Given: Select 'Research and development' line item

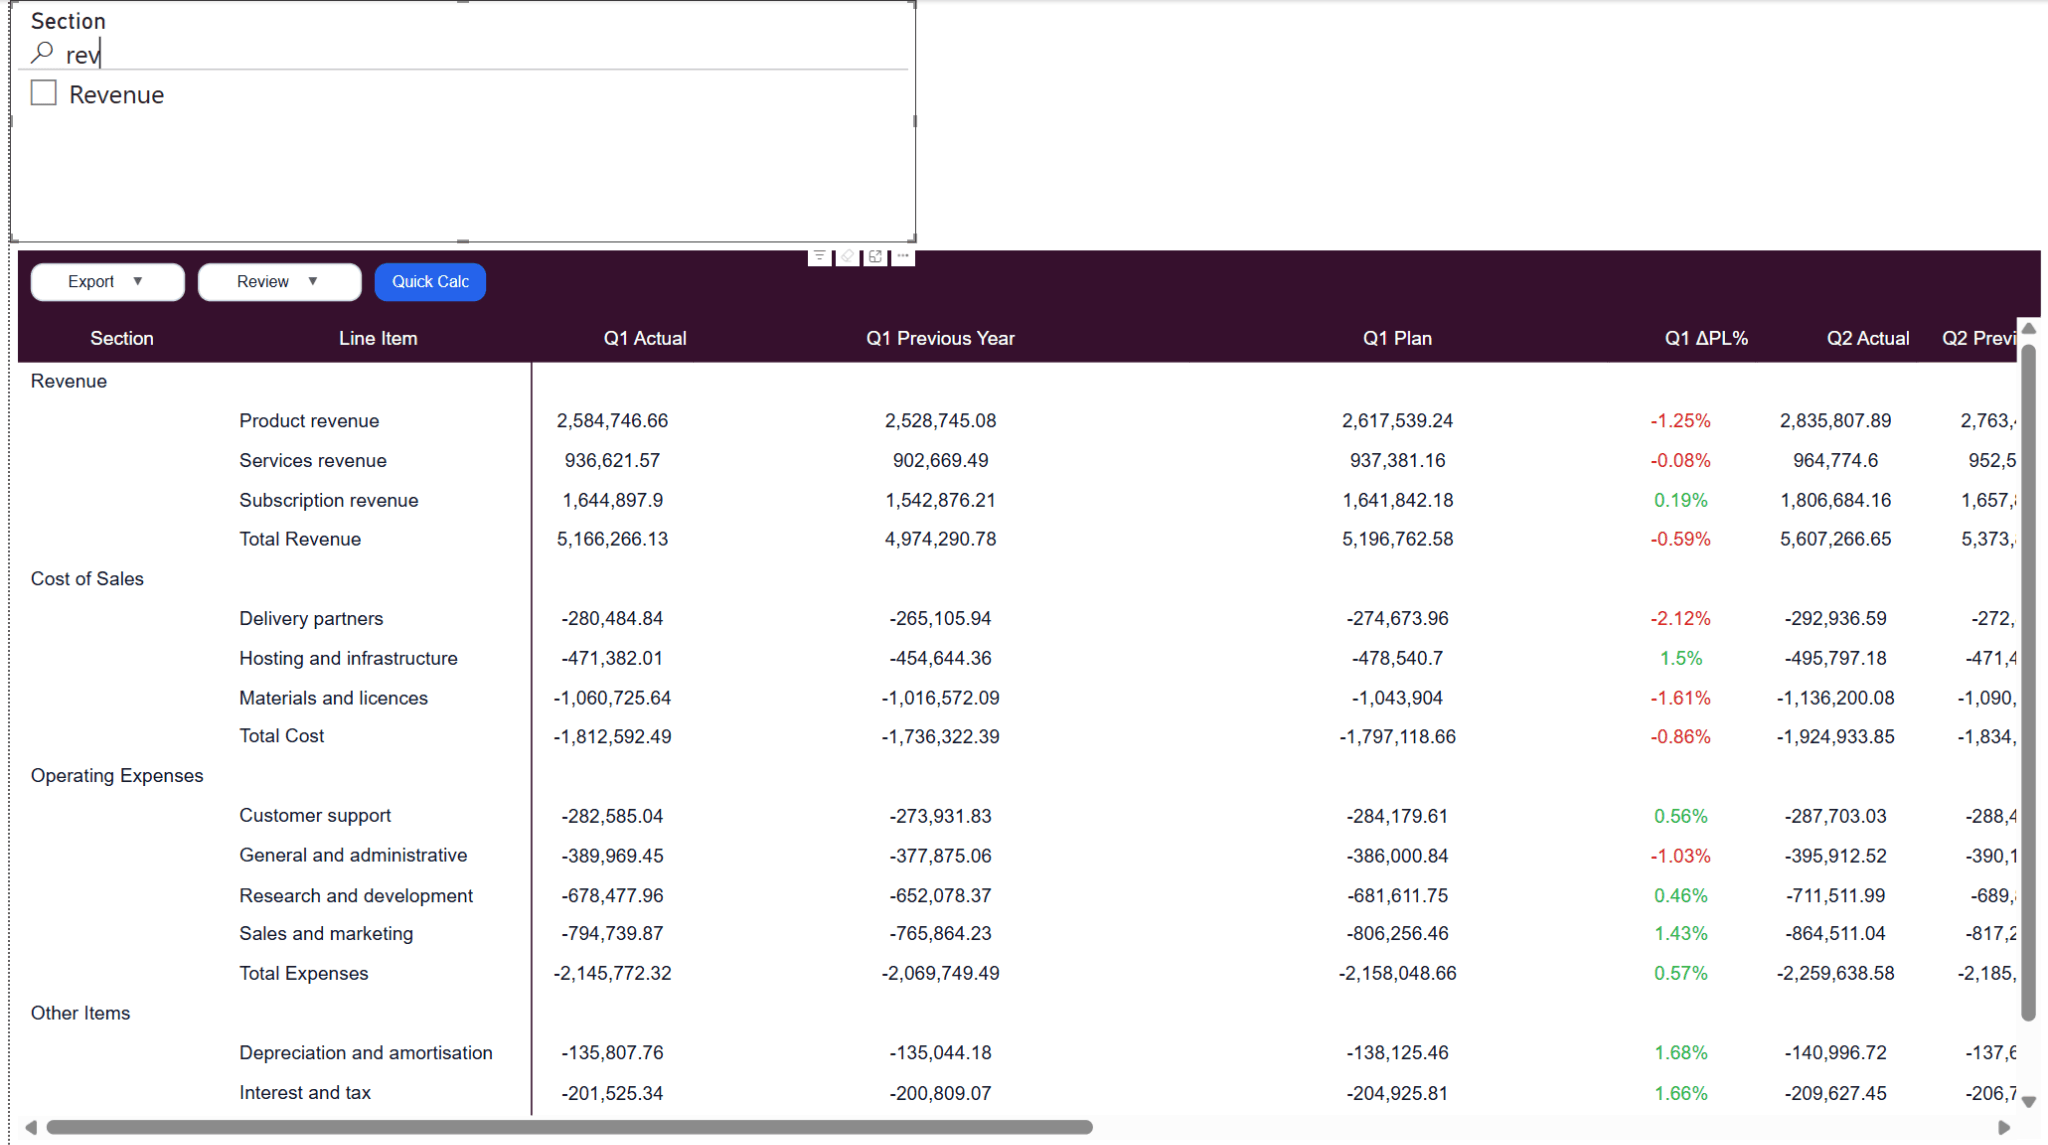Looking at the screenshot, I should 356,896.
